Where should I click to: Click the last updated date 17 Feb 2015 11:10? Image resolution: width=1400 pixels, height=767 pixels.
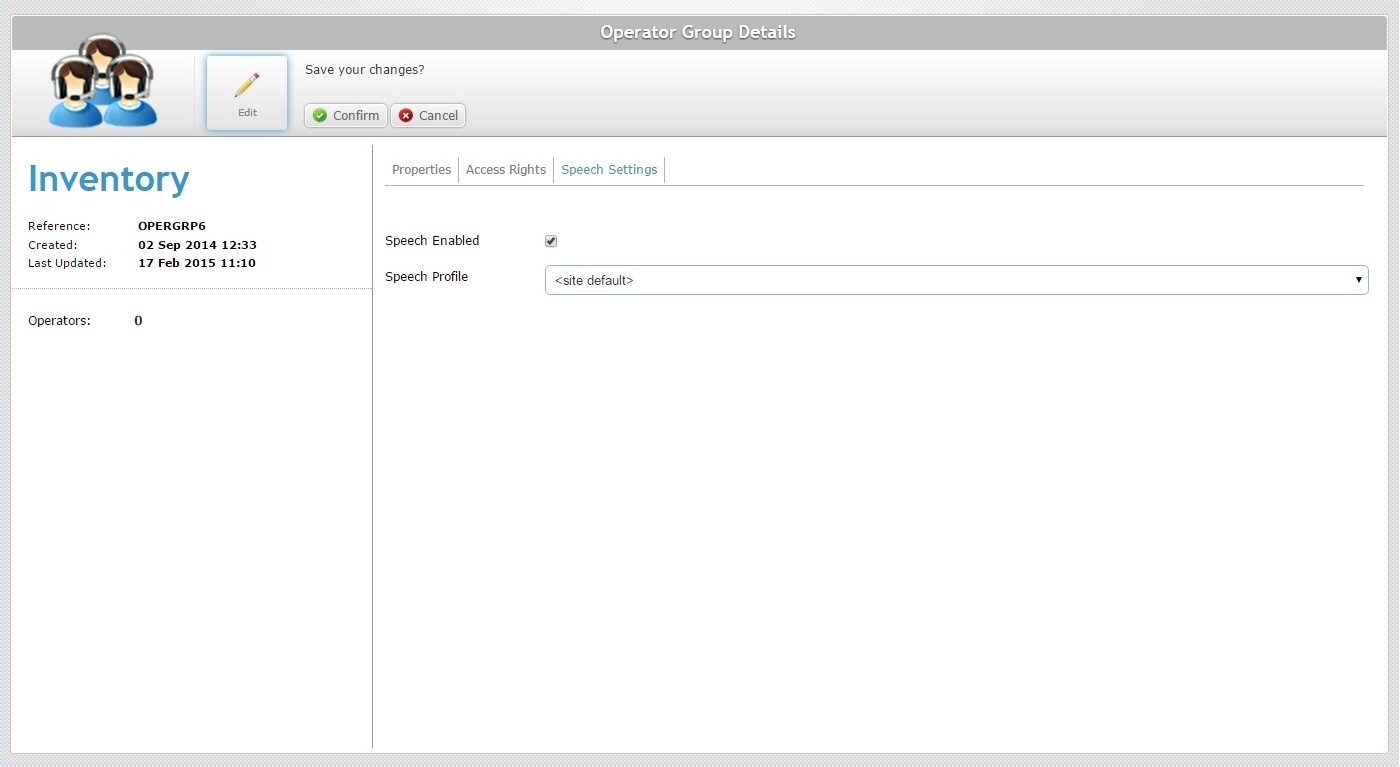click(x=197, y=263)
